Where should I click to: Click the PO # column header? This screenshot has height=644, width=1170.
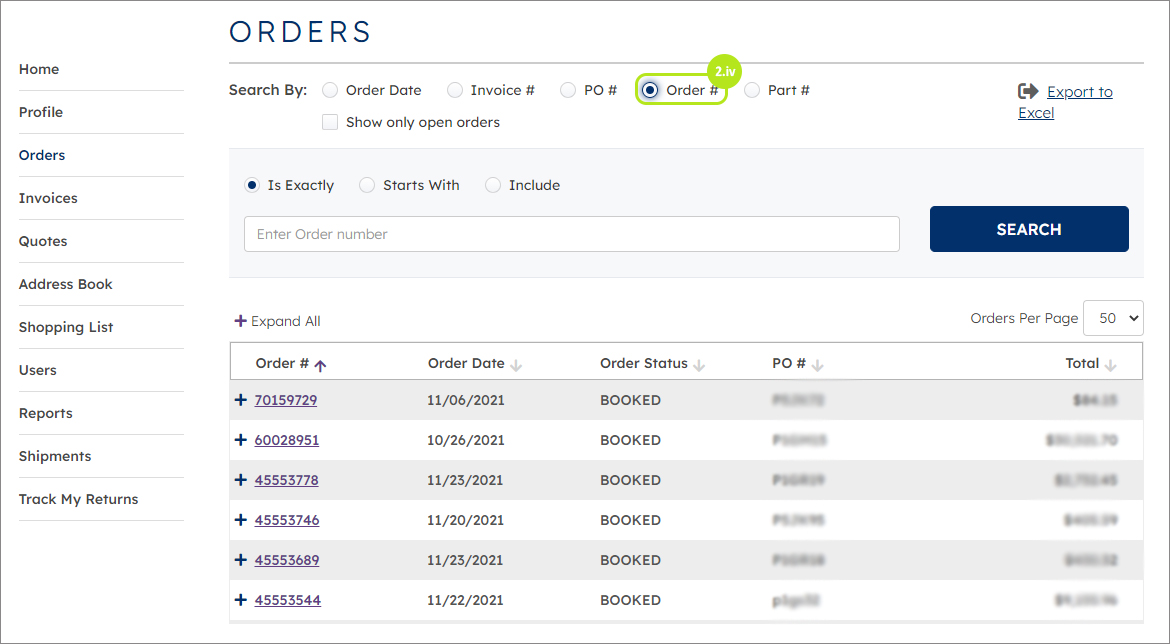(x=789, y=363)
